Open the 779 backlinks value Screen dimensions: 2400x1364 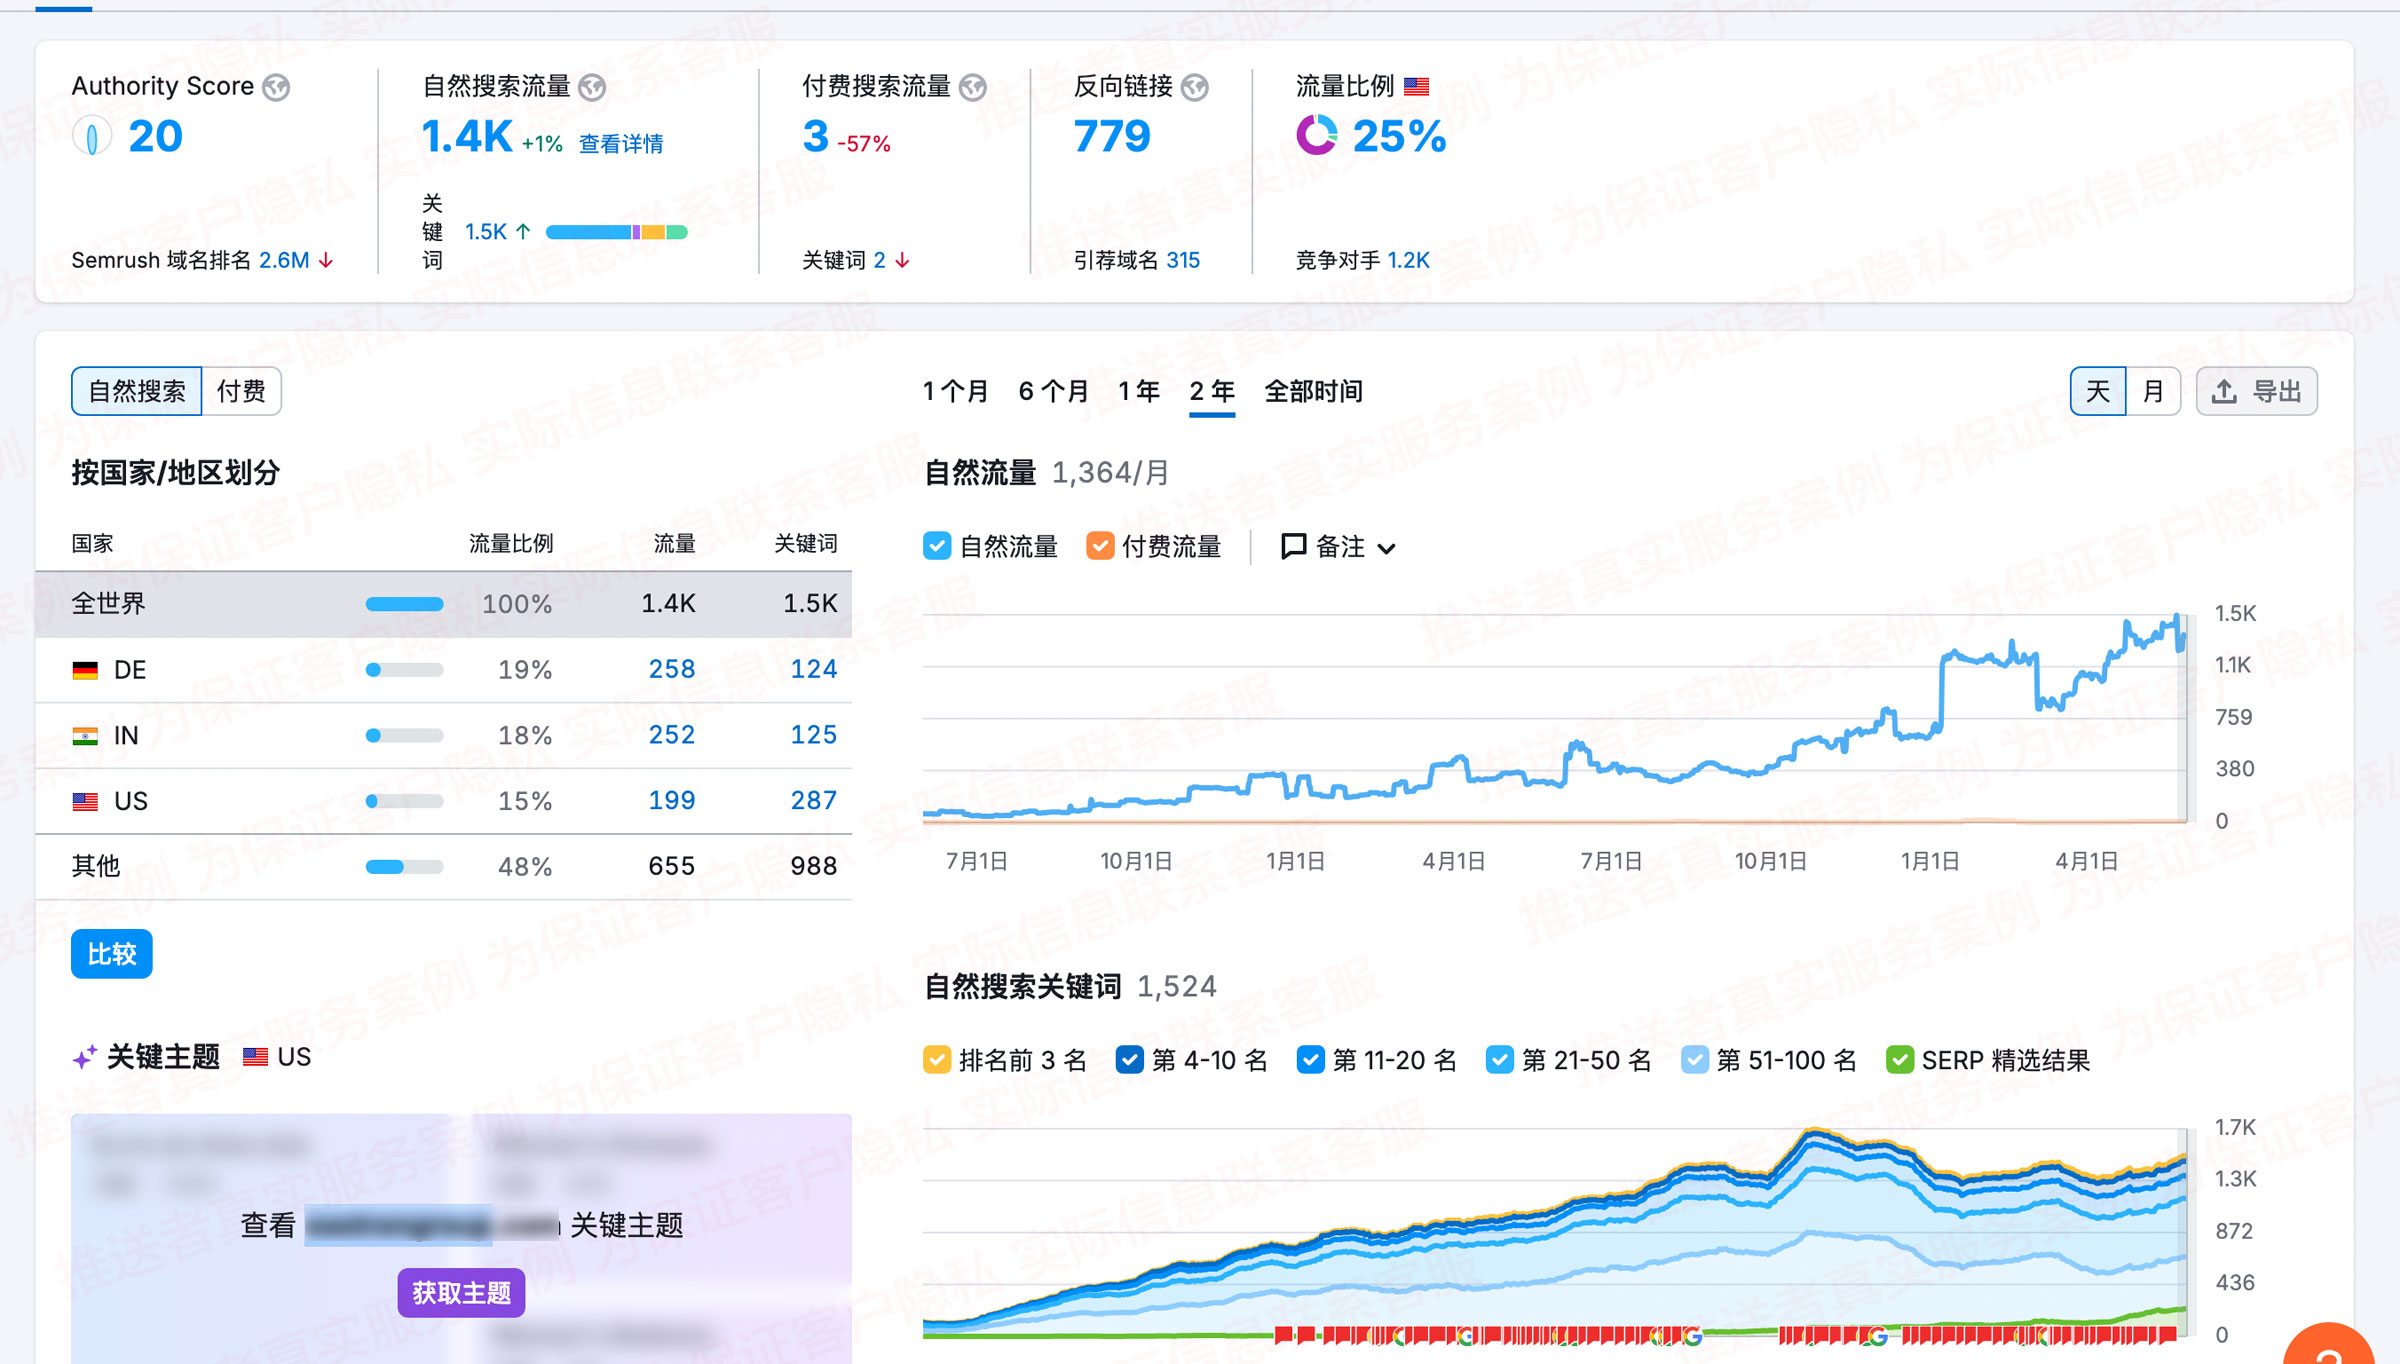pos(1112,136)
